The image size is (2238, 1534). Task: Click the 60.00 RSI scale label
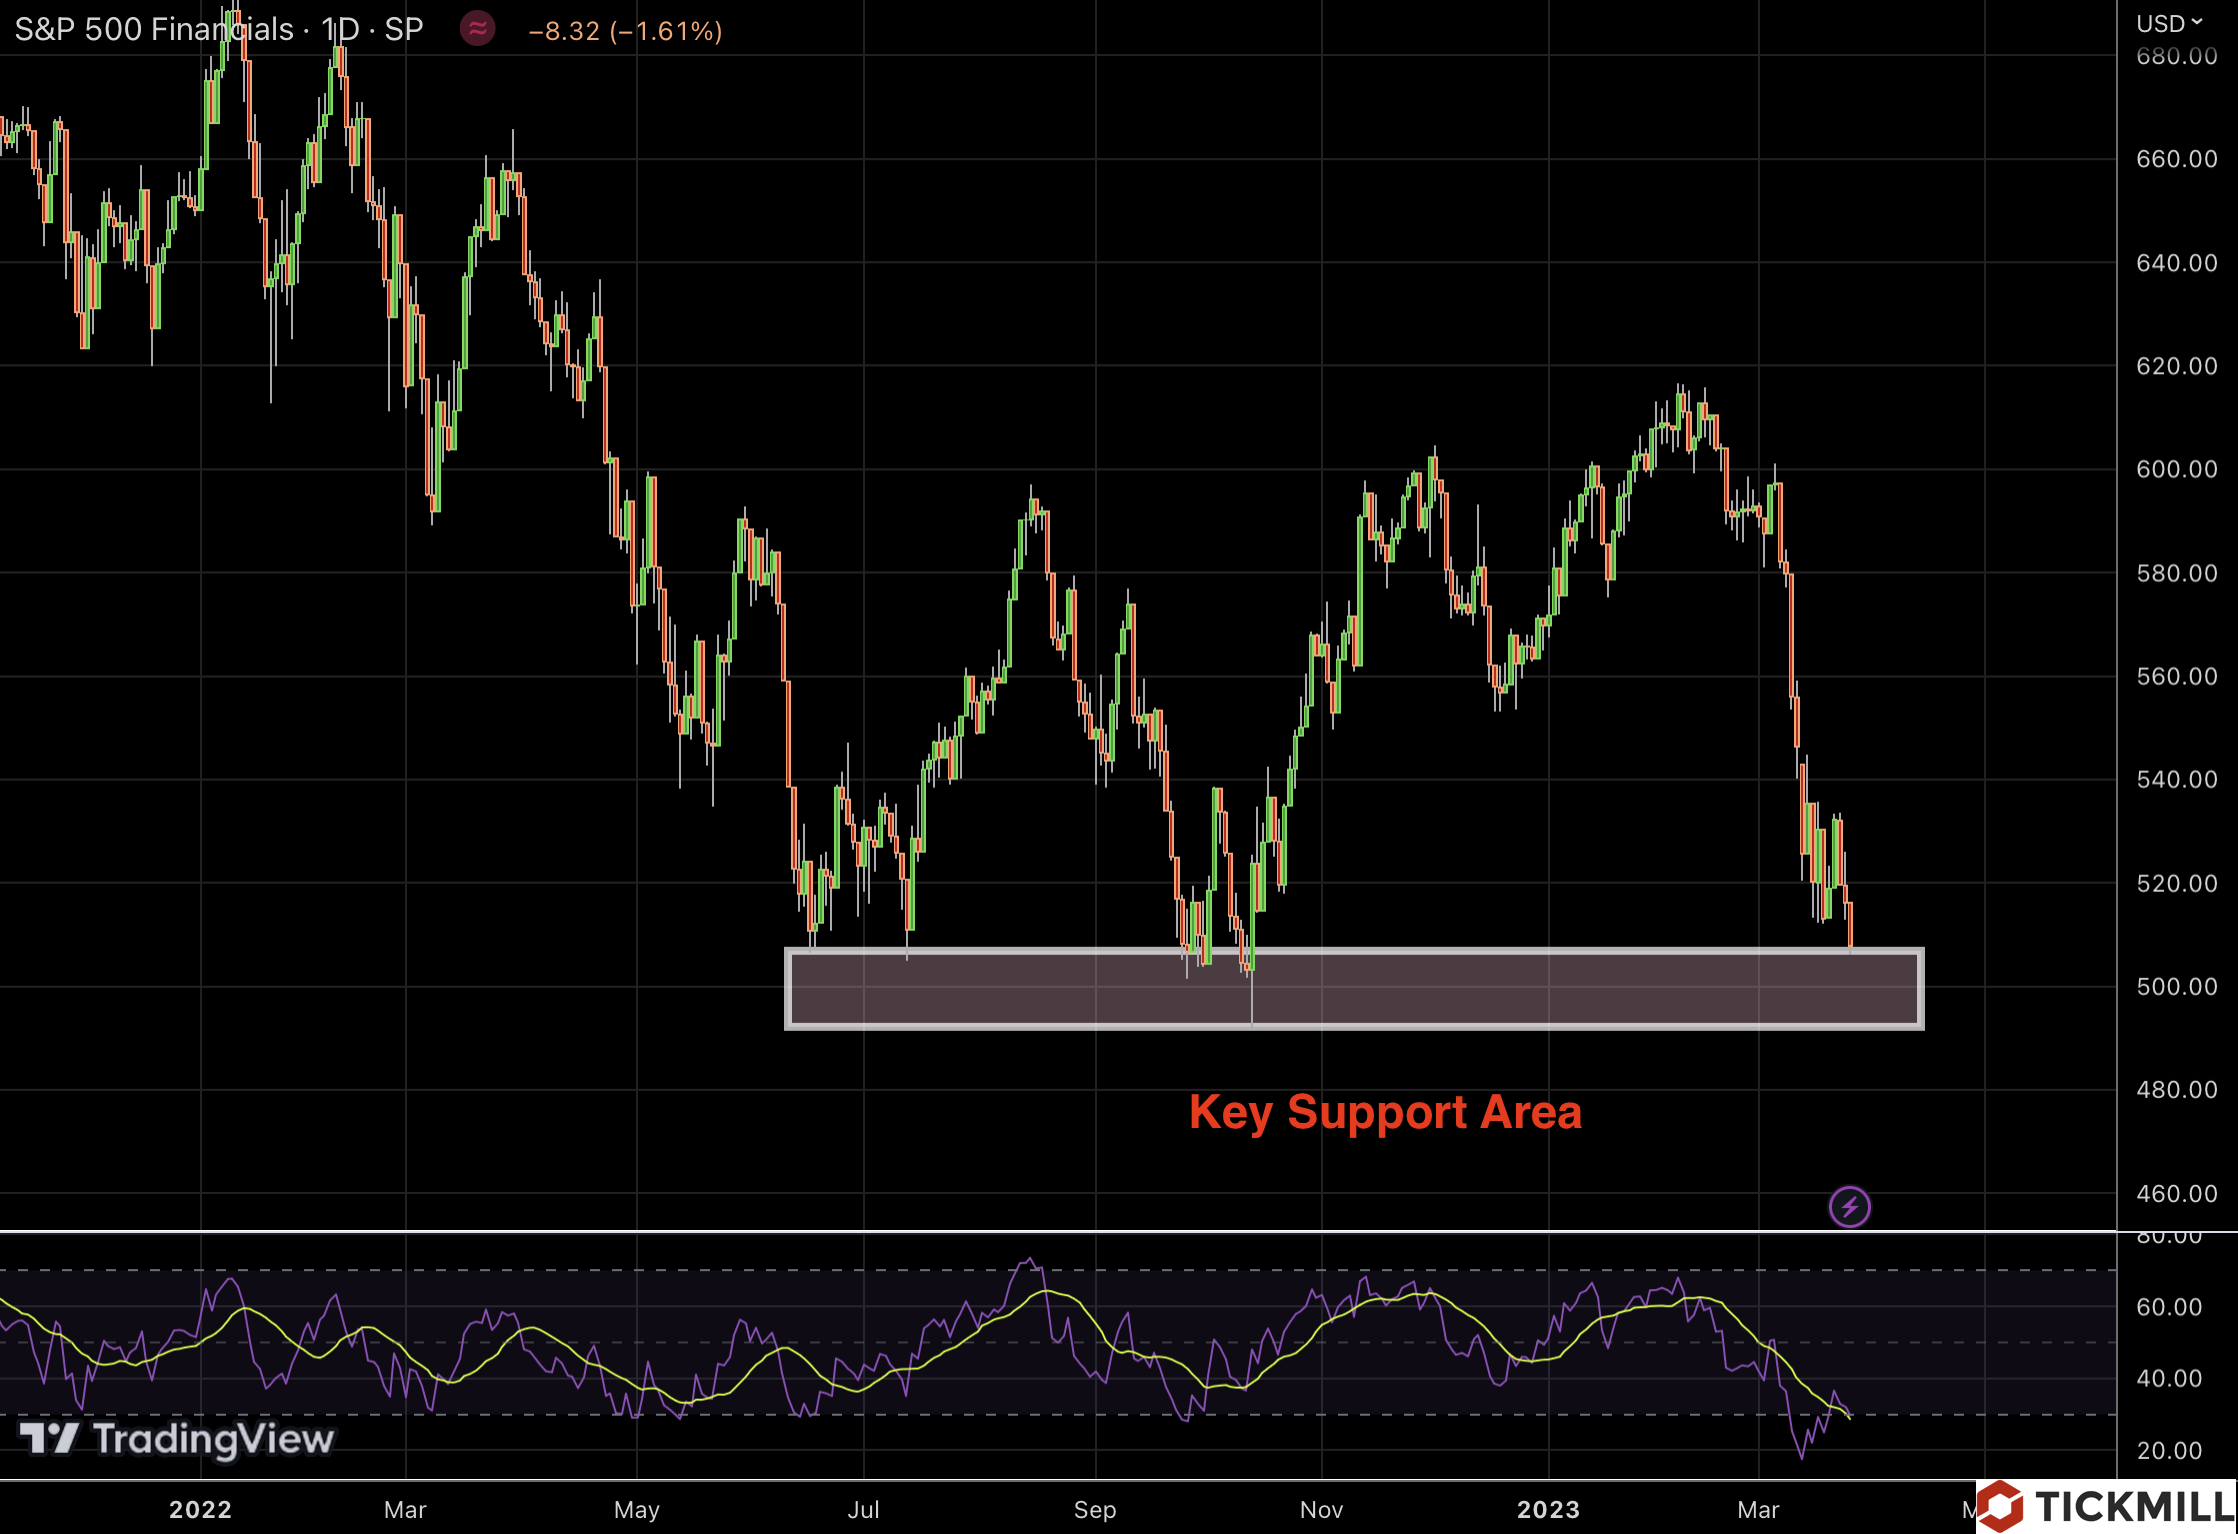[2169, 1307]
